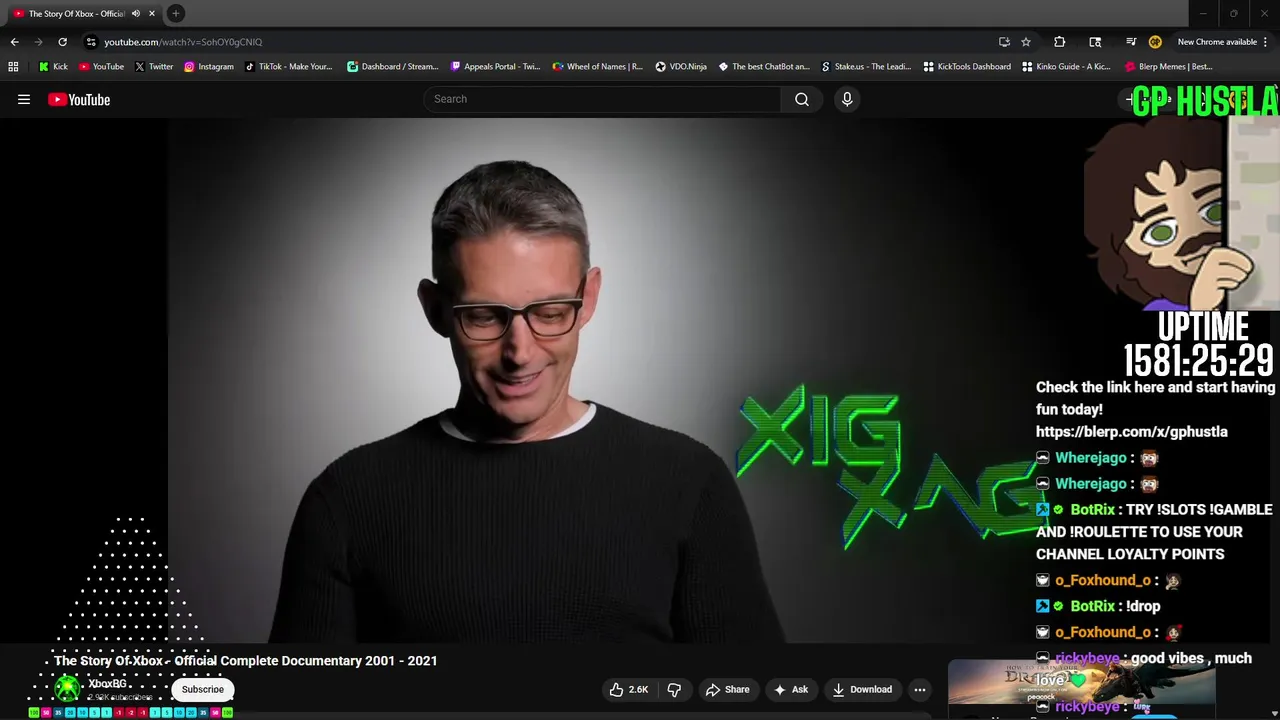Open the Chrome profile avatar
Viewport: 1280px width, 720px height.
coord(1155,42)
